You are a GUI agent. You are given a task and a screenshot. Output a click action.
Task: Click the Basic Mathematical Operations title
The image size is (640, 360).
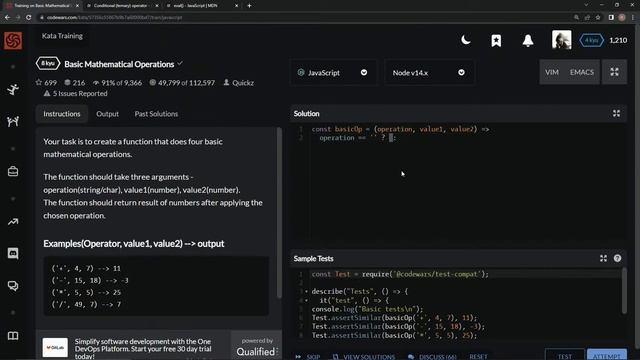[119, 64]
